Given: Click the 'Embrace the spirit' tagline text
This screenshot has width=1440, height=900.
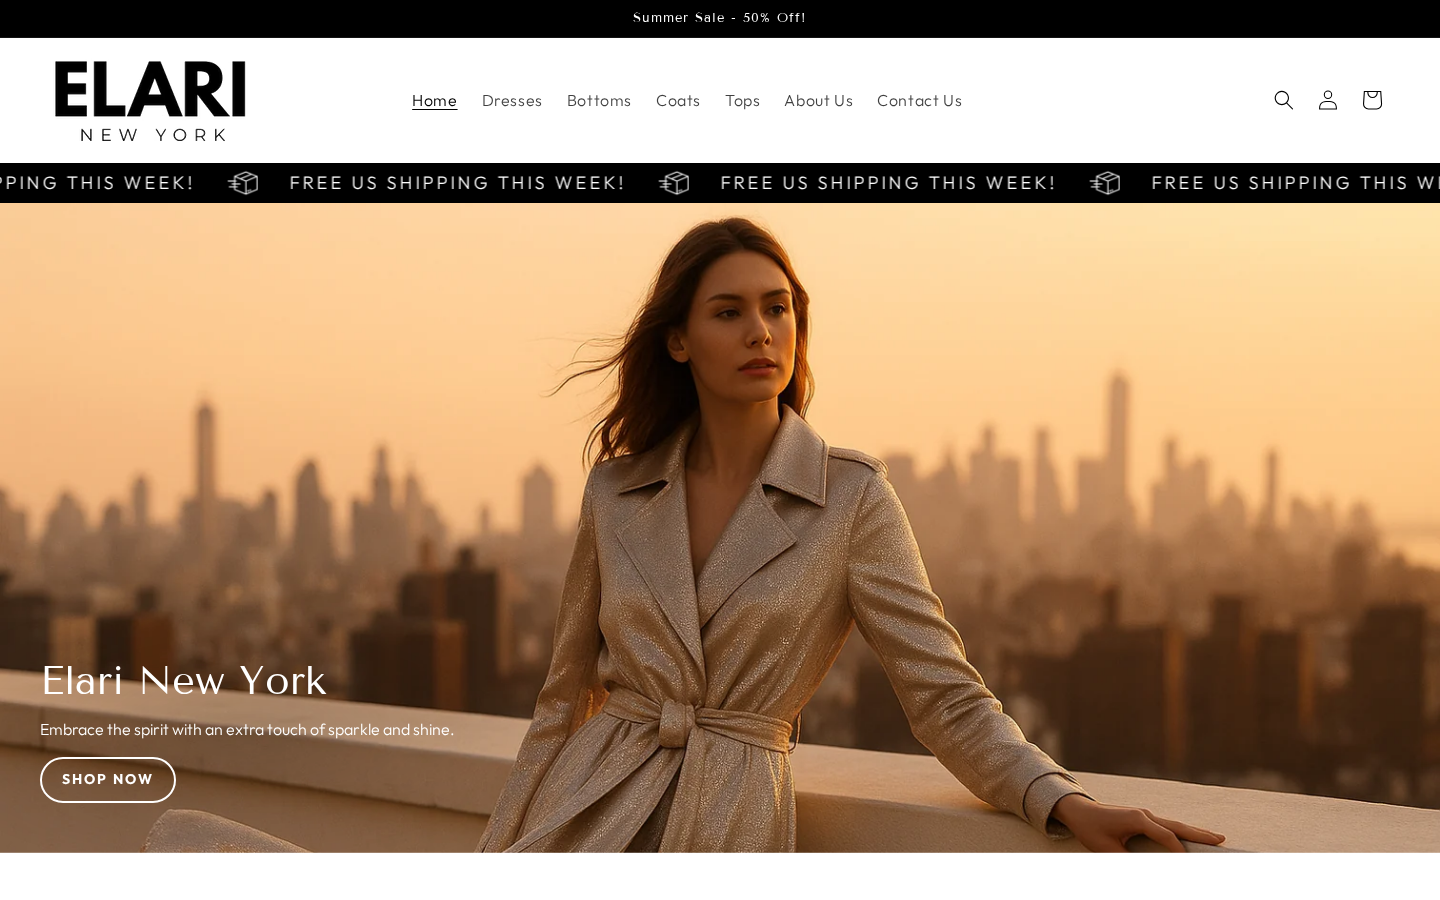Looking at the screenshot, I should point(247,730).
